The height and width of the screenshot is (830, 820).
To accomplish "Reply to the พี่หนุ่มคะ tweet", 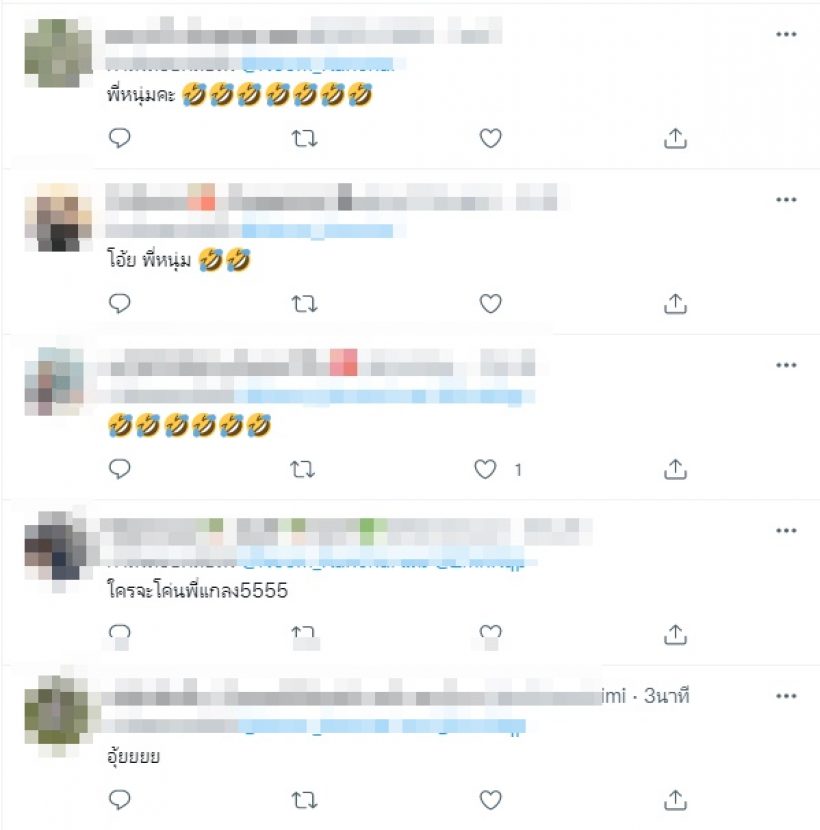I will pos(120,138).
